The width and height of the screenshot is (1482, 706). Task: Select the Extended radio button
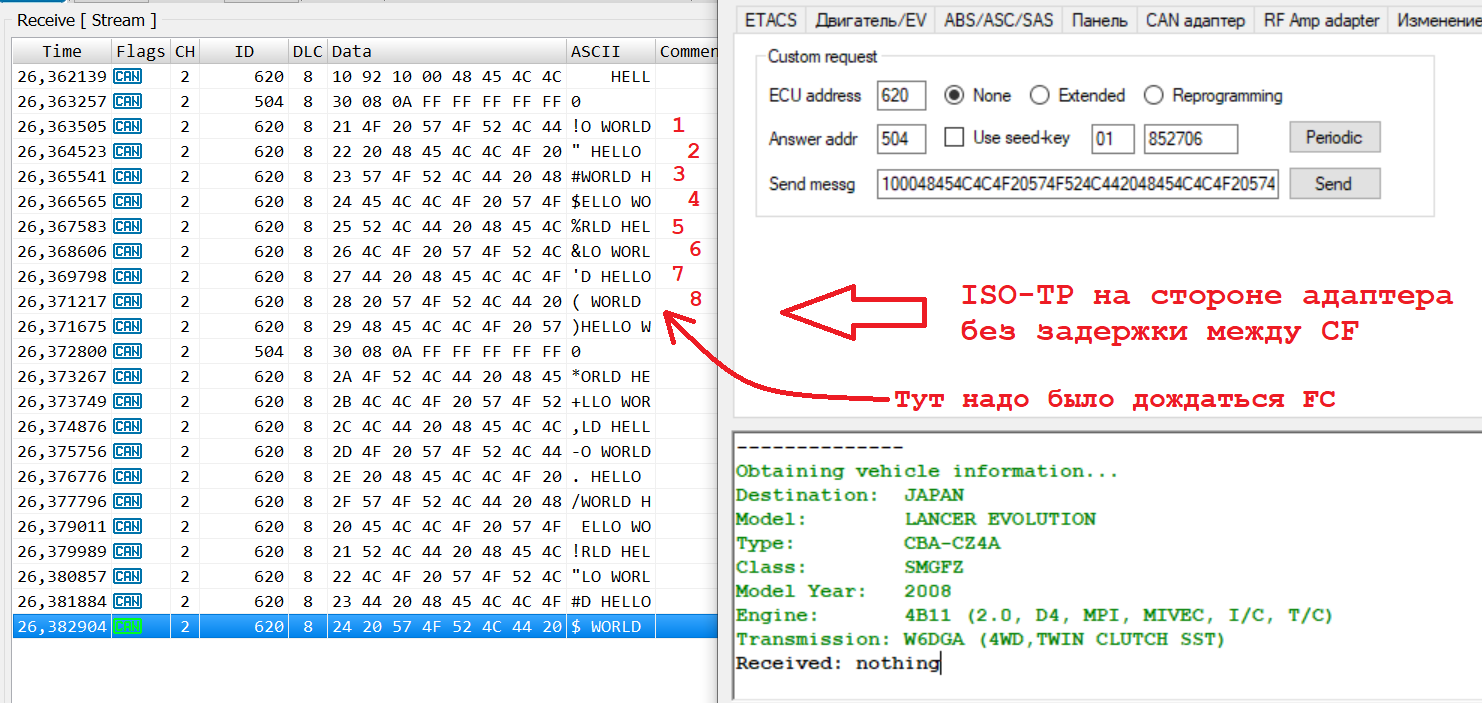[x=1039, y=96]
